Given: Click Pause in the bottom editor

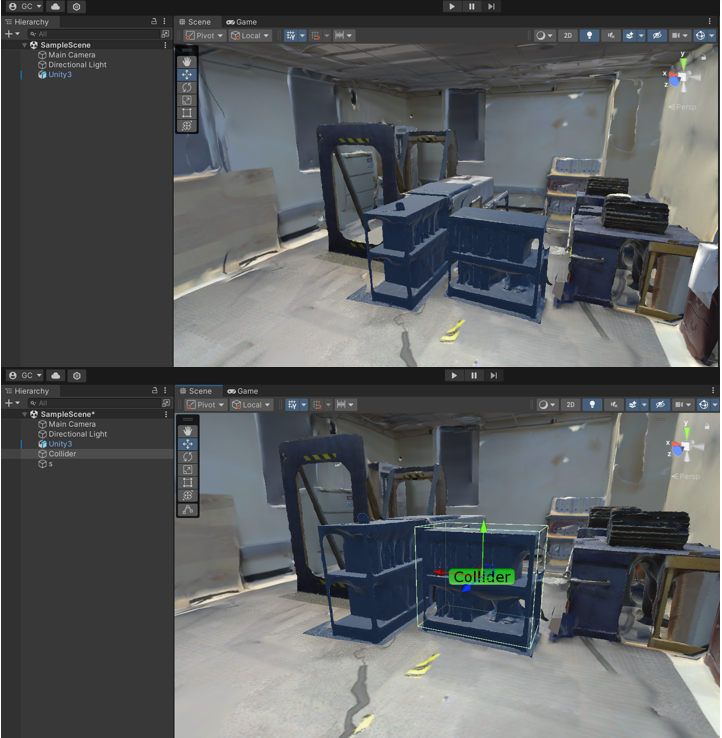Looking at the screenshot, I should [474, 376].
